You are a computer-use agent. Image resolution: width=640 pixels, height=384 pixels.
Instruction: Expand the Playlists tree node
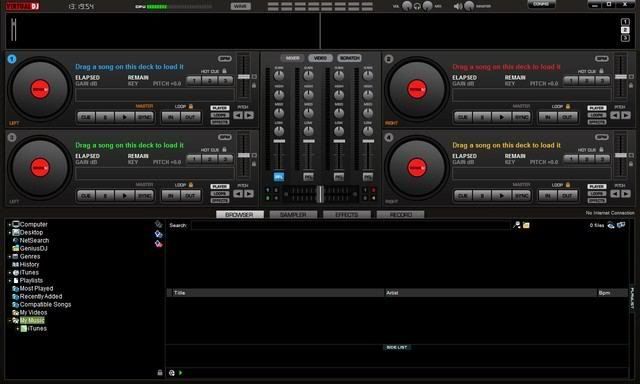click(x=9, y=281)
